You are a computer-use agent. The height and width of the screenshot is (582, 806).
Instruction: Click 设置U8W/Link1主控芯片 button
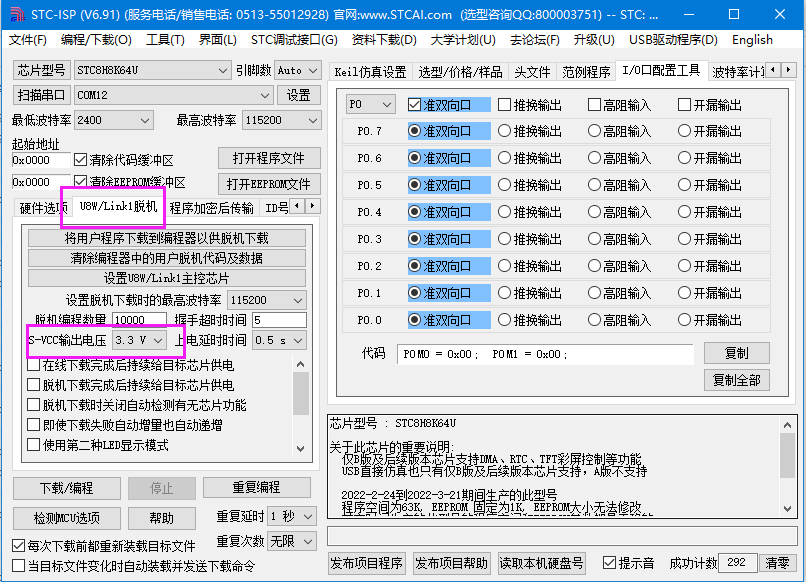(167, 278)
